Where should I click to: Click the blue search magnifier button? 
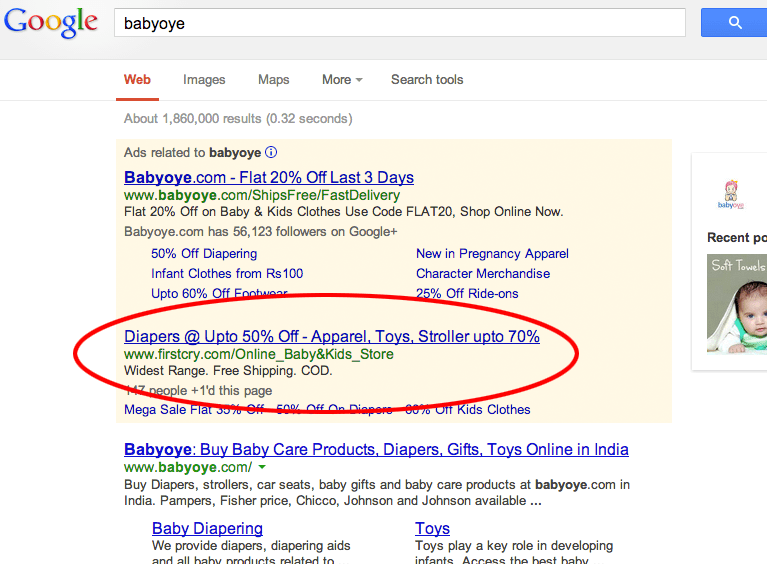coord(734,23)
